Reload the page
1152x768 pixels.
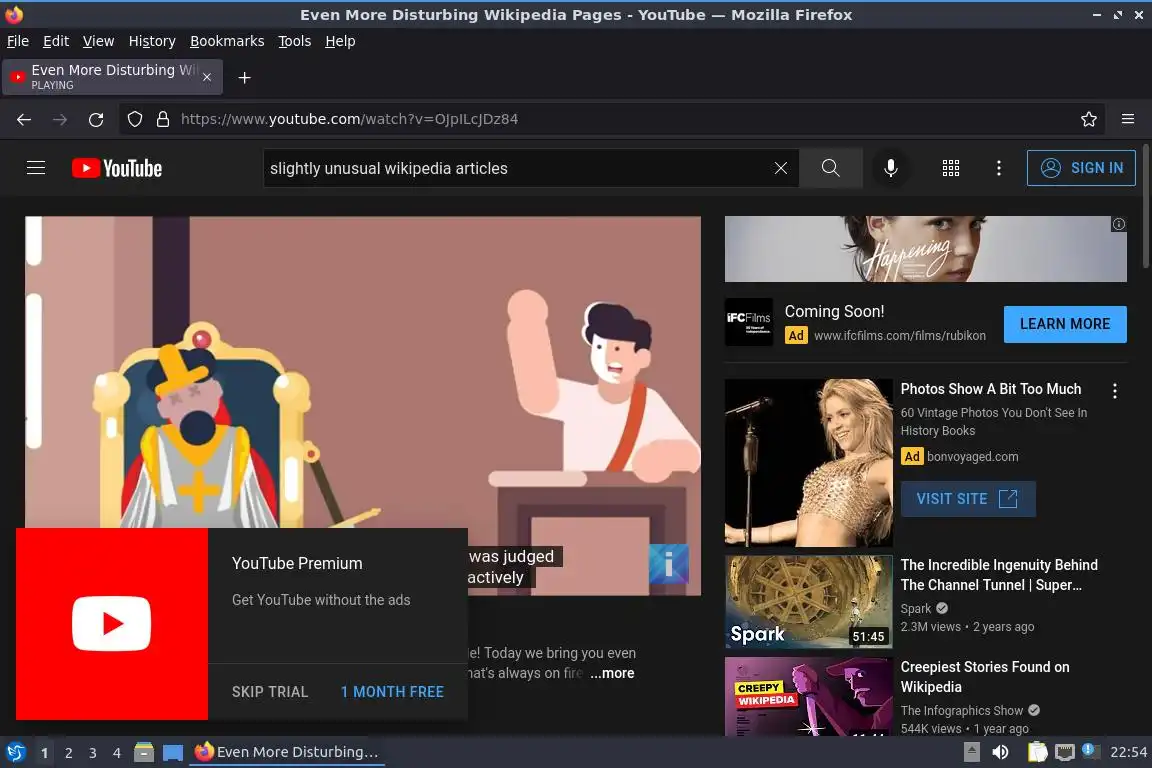(x=96, y=119)
